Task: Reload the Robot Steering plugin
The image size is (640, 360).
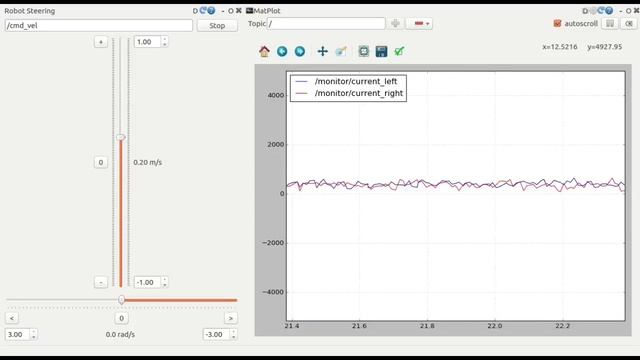Action: 203,11
